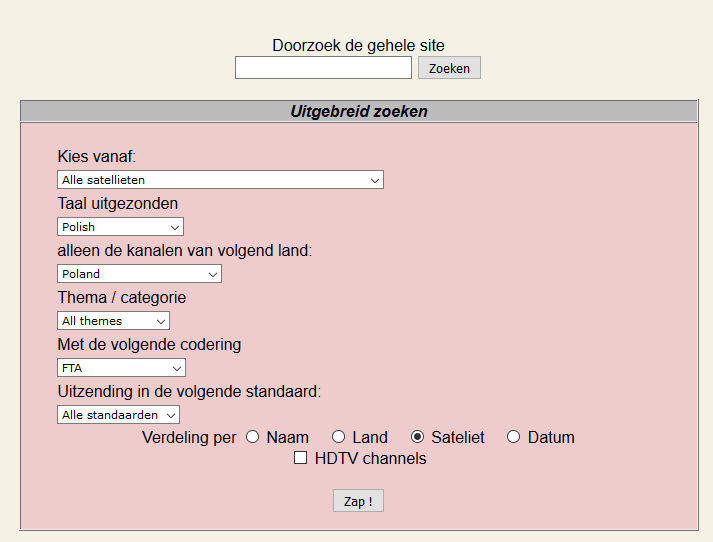The width and height of the screenshot is (713, 542).
Task: Select the Naam radio button
Action: point(252,437)
